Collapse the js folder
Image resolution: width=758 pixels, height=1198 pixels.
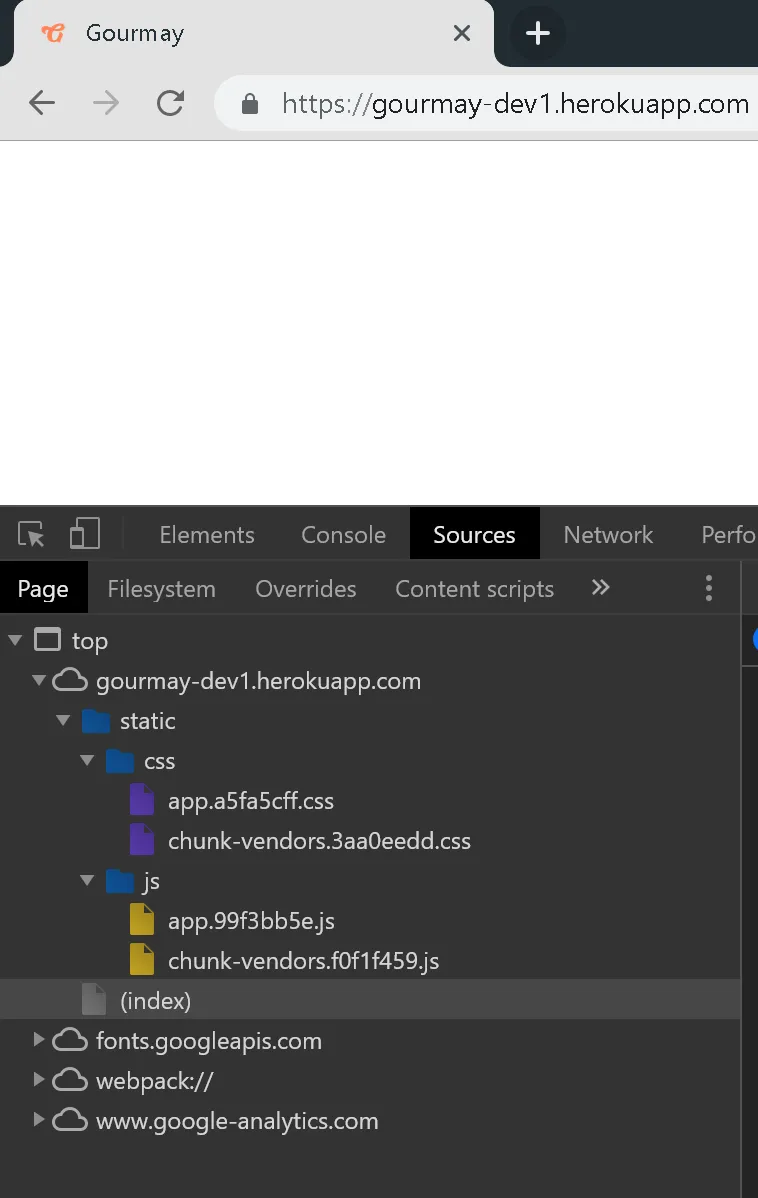(87, 880)
